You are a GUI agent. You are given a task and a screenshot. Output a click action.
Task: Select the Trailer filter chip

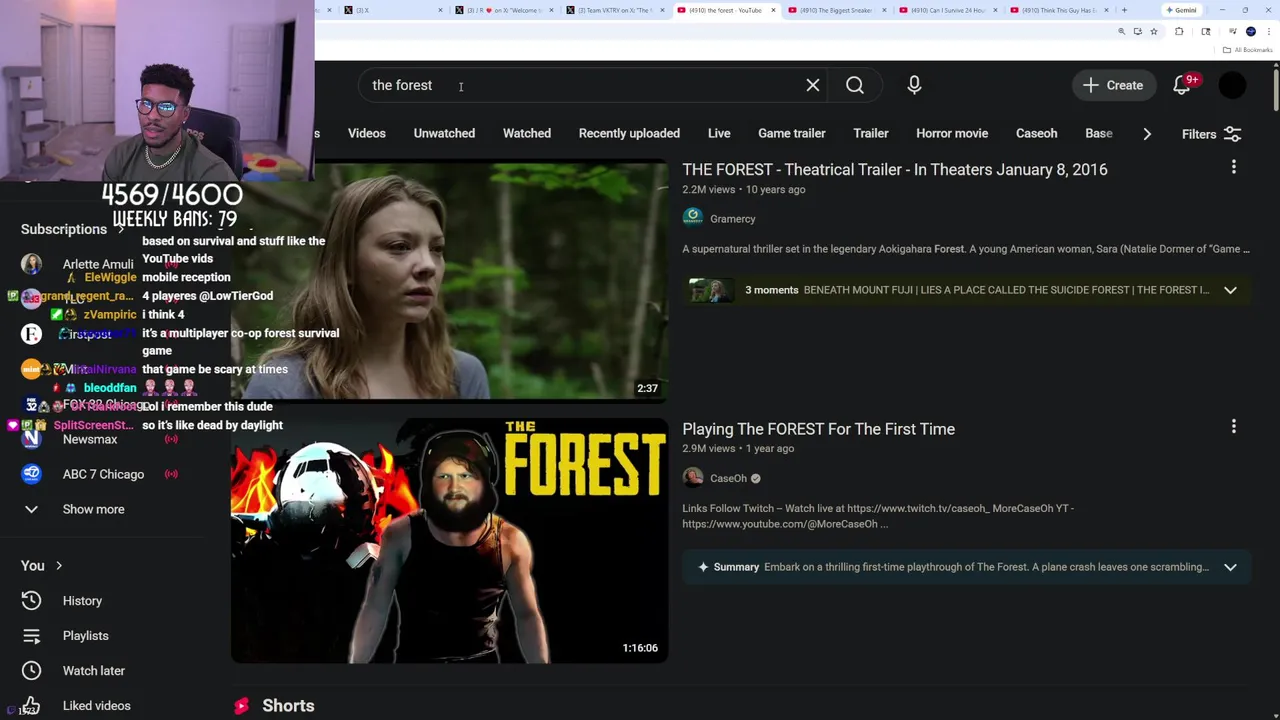[x=871, y=133]
